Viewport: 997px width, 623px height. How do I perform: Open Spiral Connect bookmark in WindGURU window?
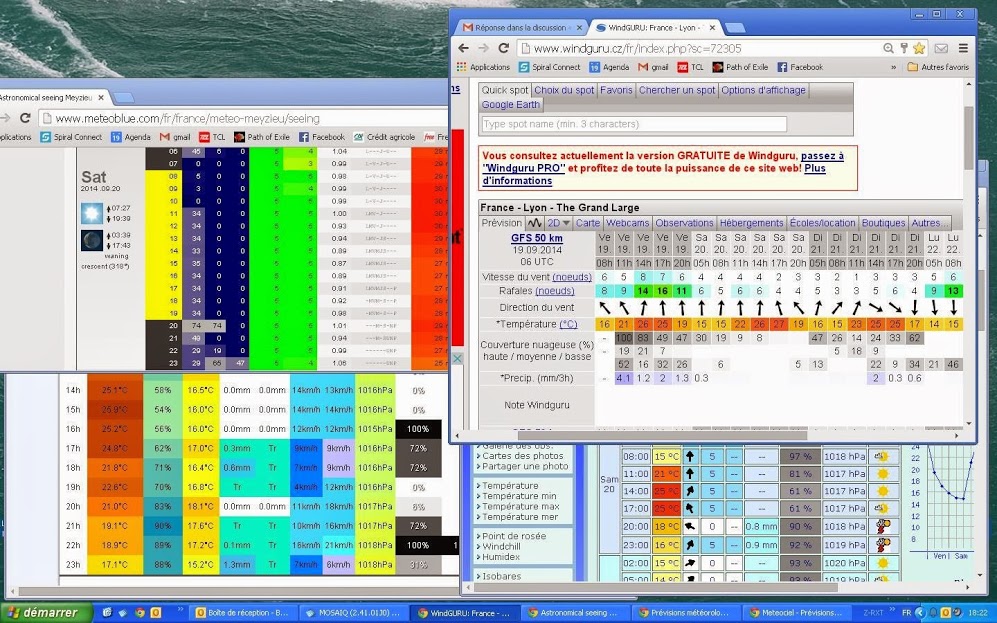[549, 67]
